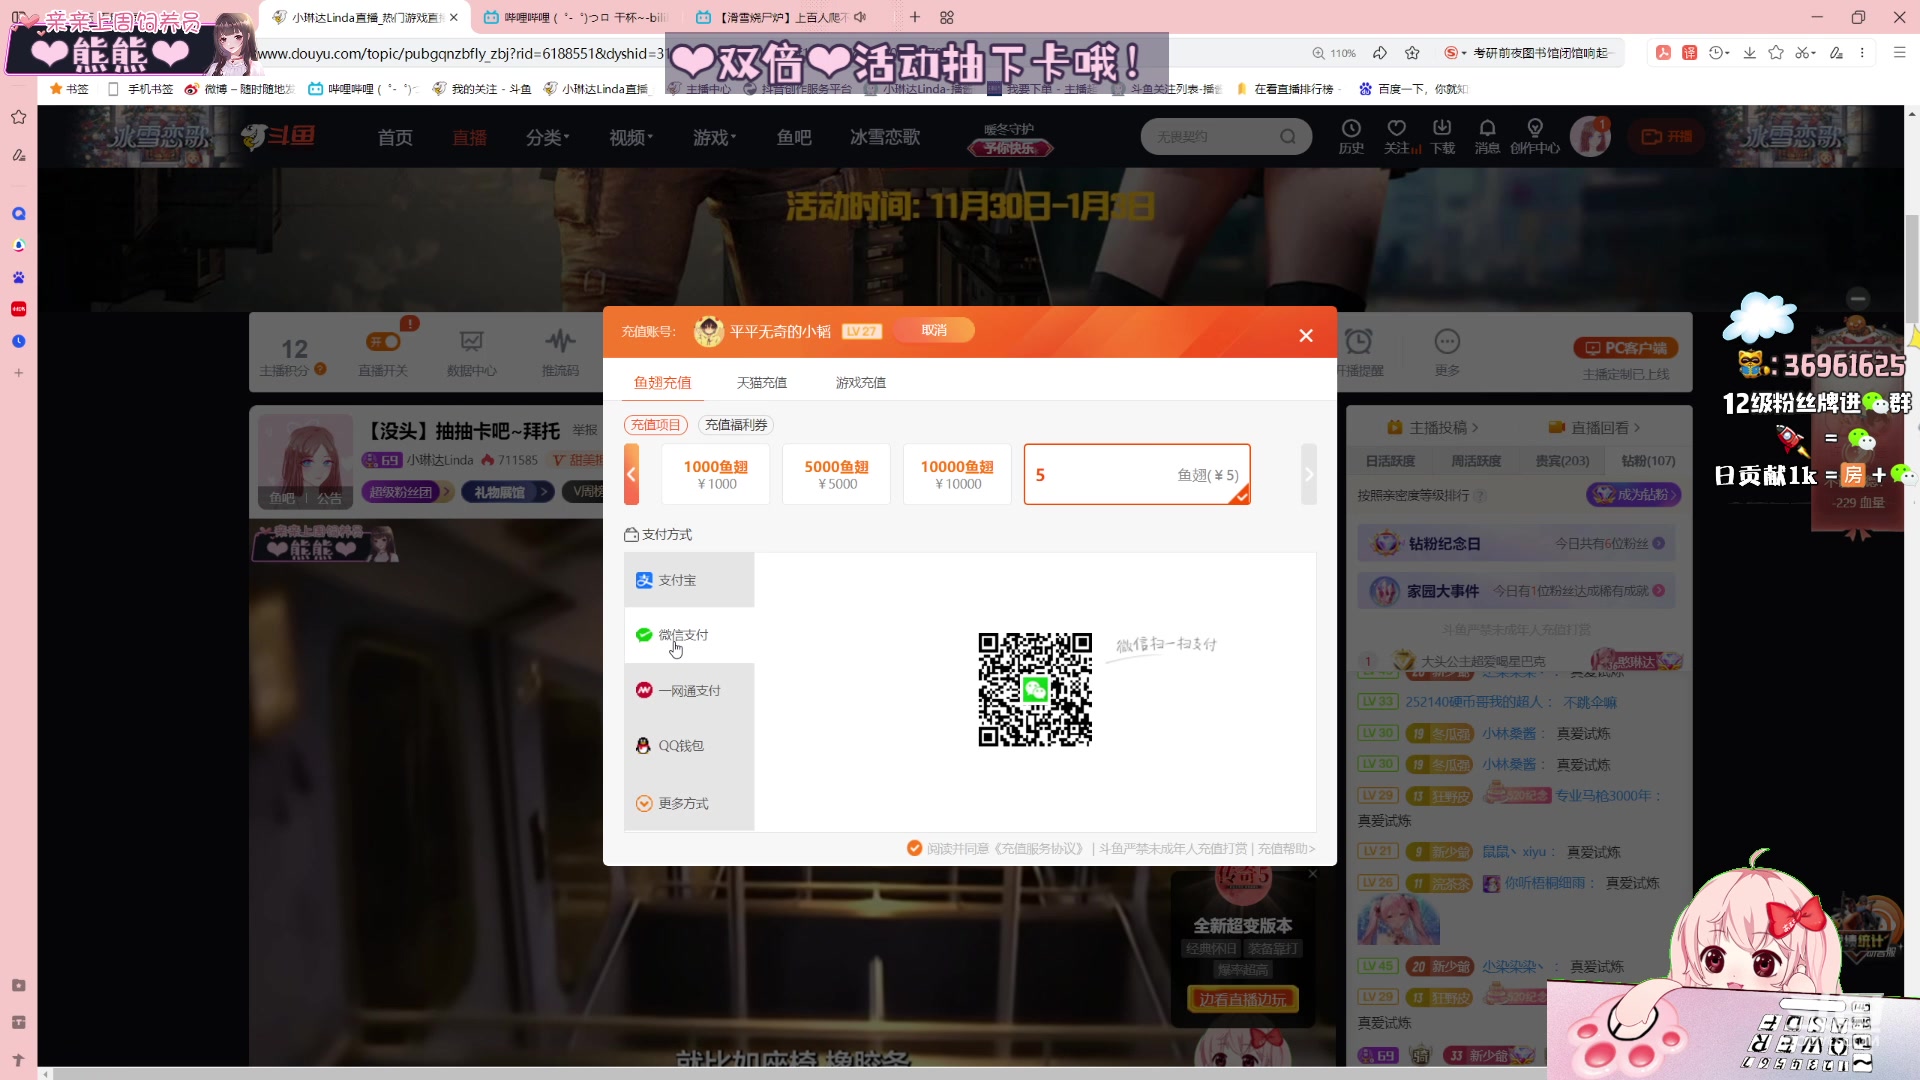The image size is (1920, 1080).
Task: Open 历史 watch history icon in Douyu header
Action: (1351, 136)
